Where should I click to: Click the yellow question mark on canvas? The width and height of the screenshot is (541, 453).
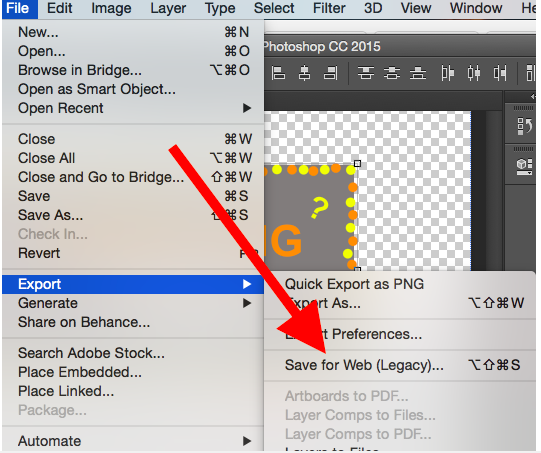click(x=320, y=208)
